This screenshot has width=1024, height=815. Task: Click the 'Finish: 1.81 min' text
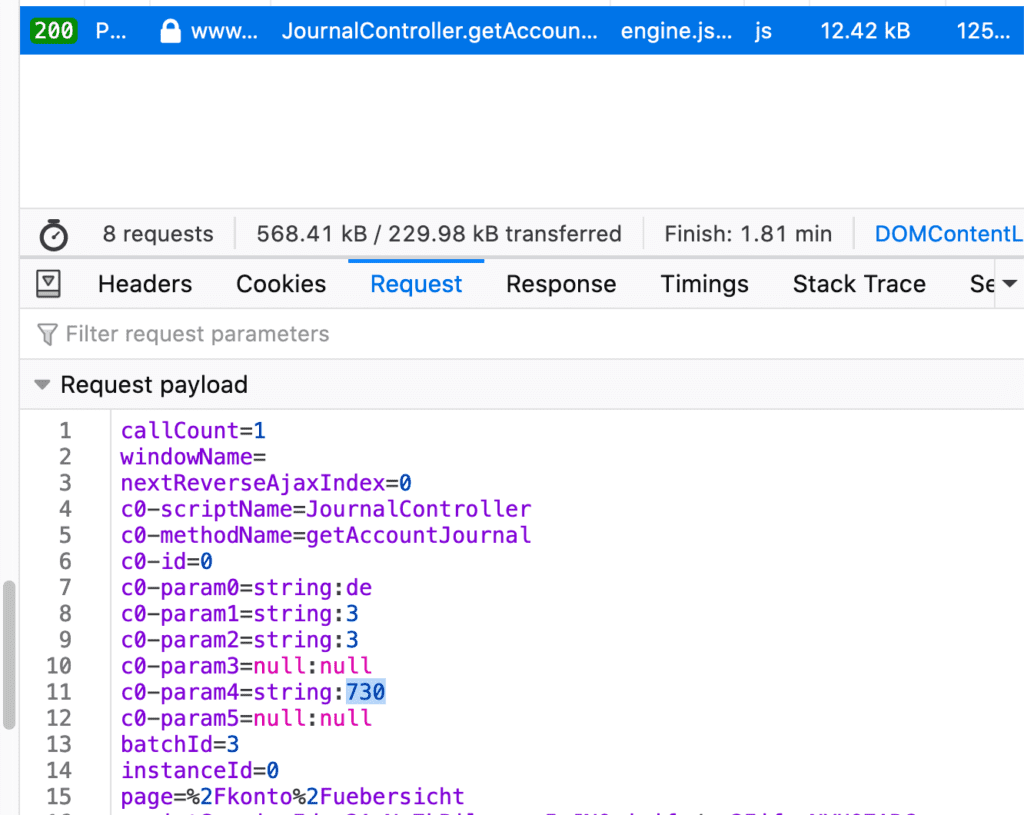748,234
